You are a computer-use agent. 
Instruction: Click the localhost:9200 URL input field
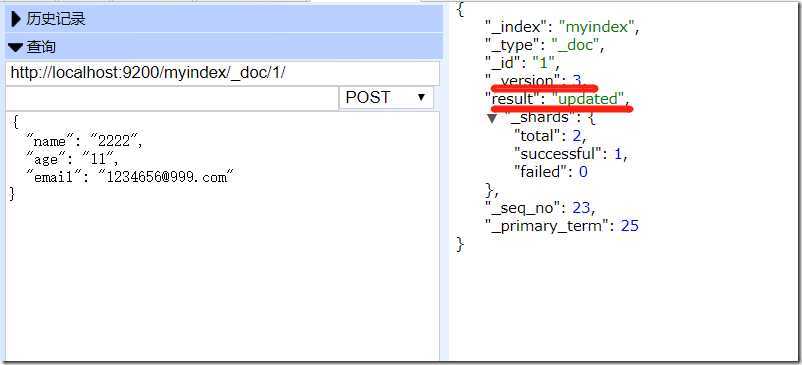point(222,73)
